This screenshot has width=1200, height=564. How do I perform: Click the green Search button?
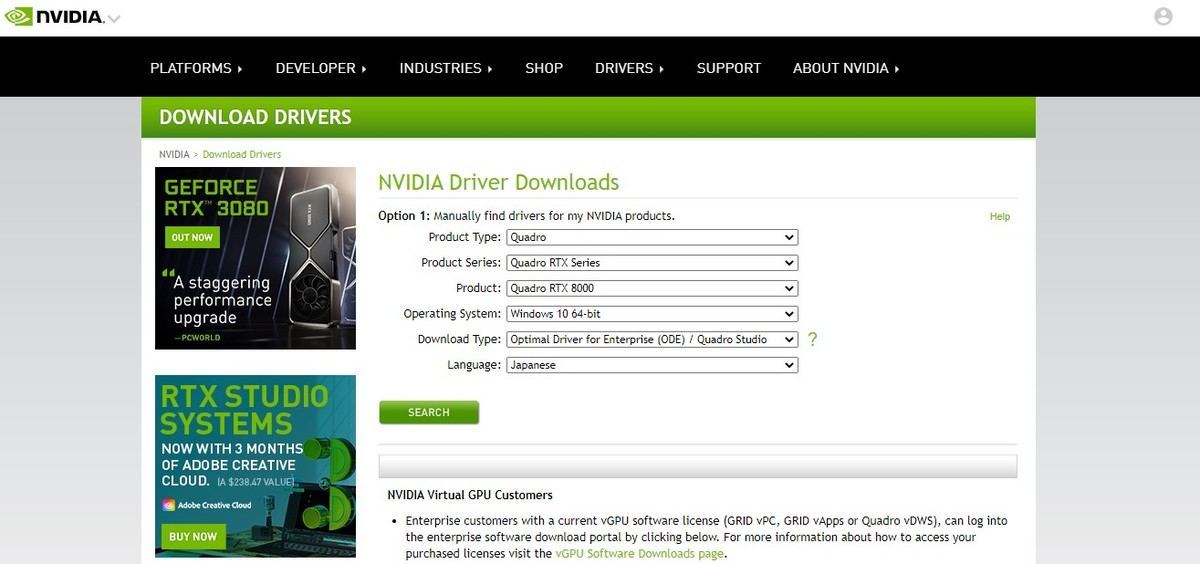click(x=429, y=412)
